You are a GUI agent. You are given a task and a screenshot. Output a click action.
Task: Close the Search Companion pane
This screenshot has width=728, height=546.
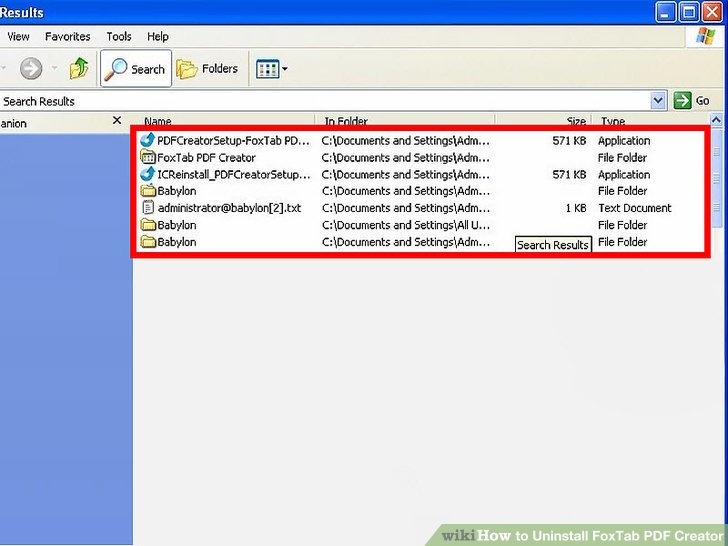coord(117,121)
